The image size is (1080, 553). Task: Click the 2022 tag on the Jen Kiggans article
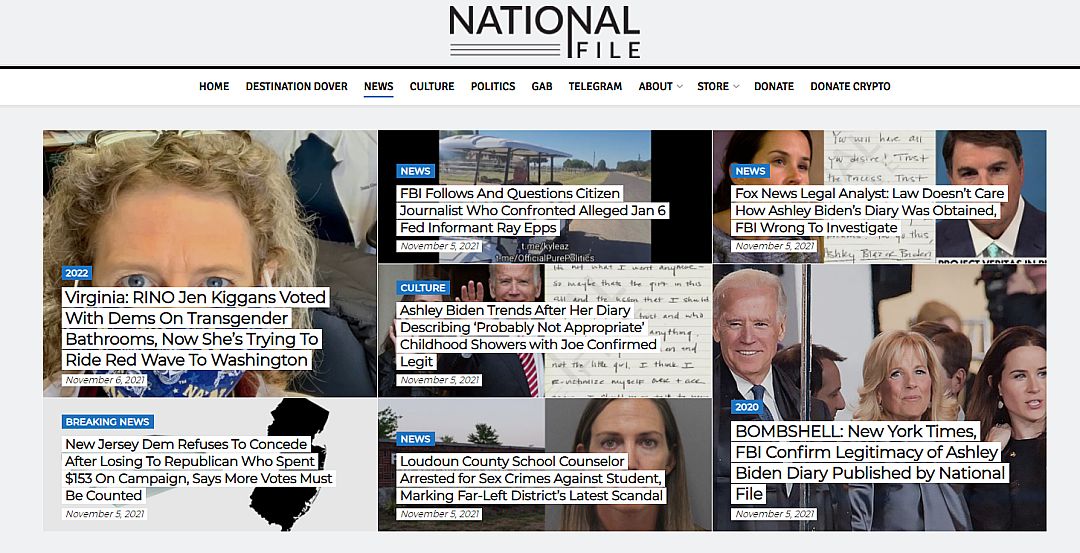76,273
